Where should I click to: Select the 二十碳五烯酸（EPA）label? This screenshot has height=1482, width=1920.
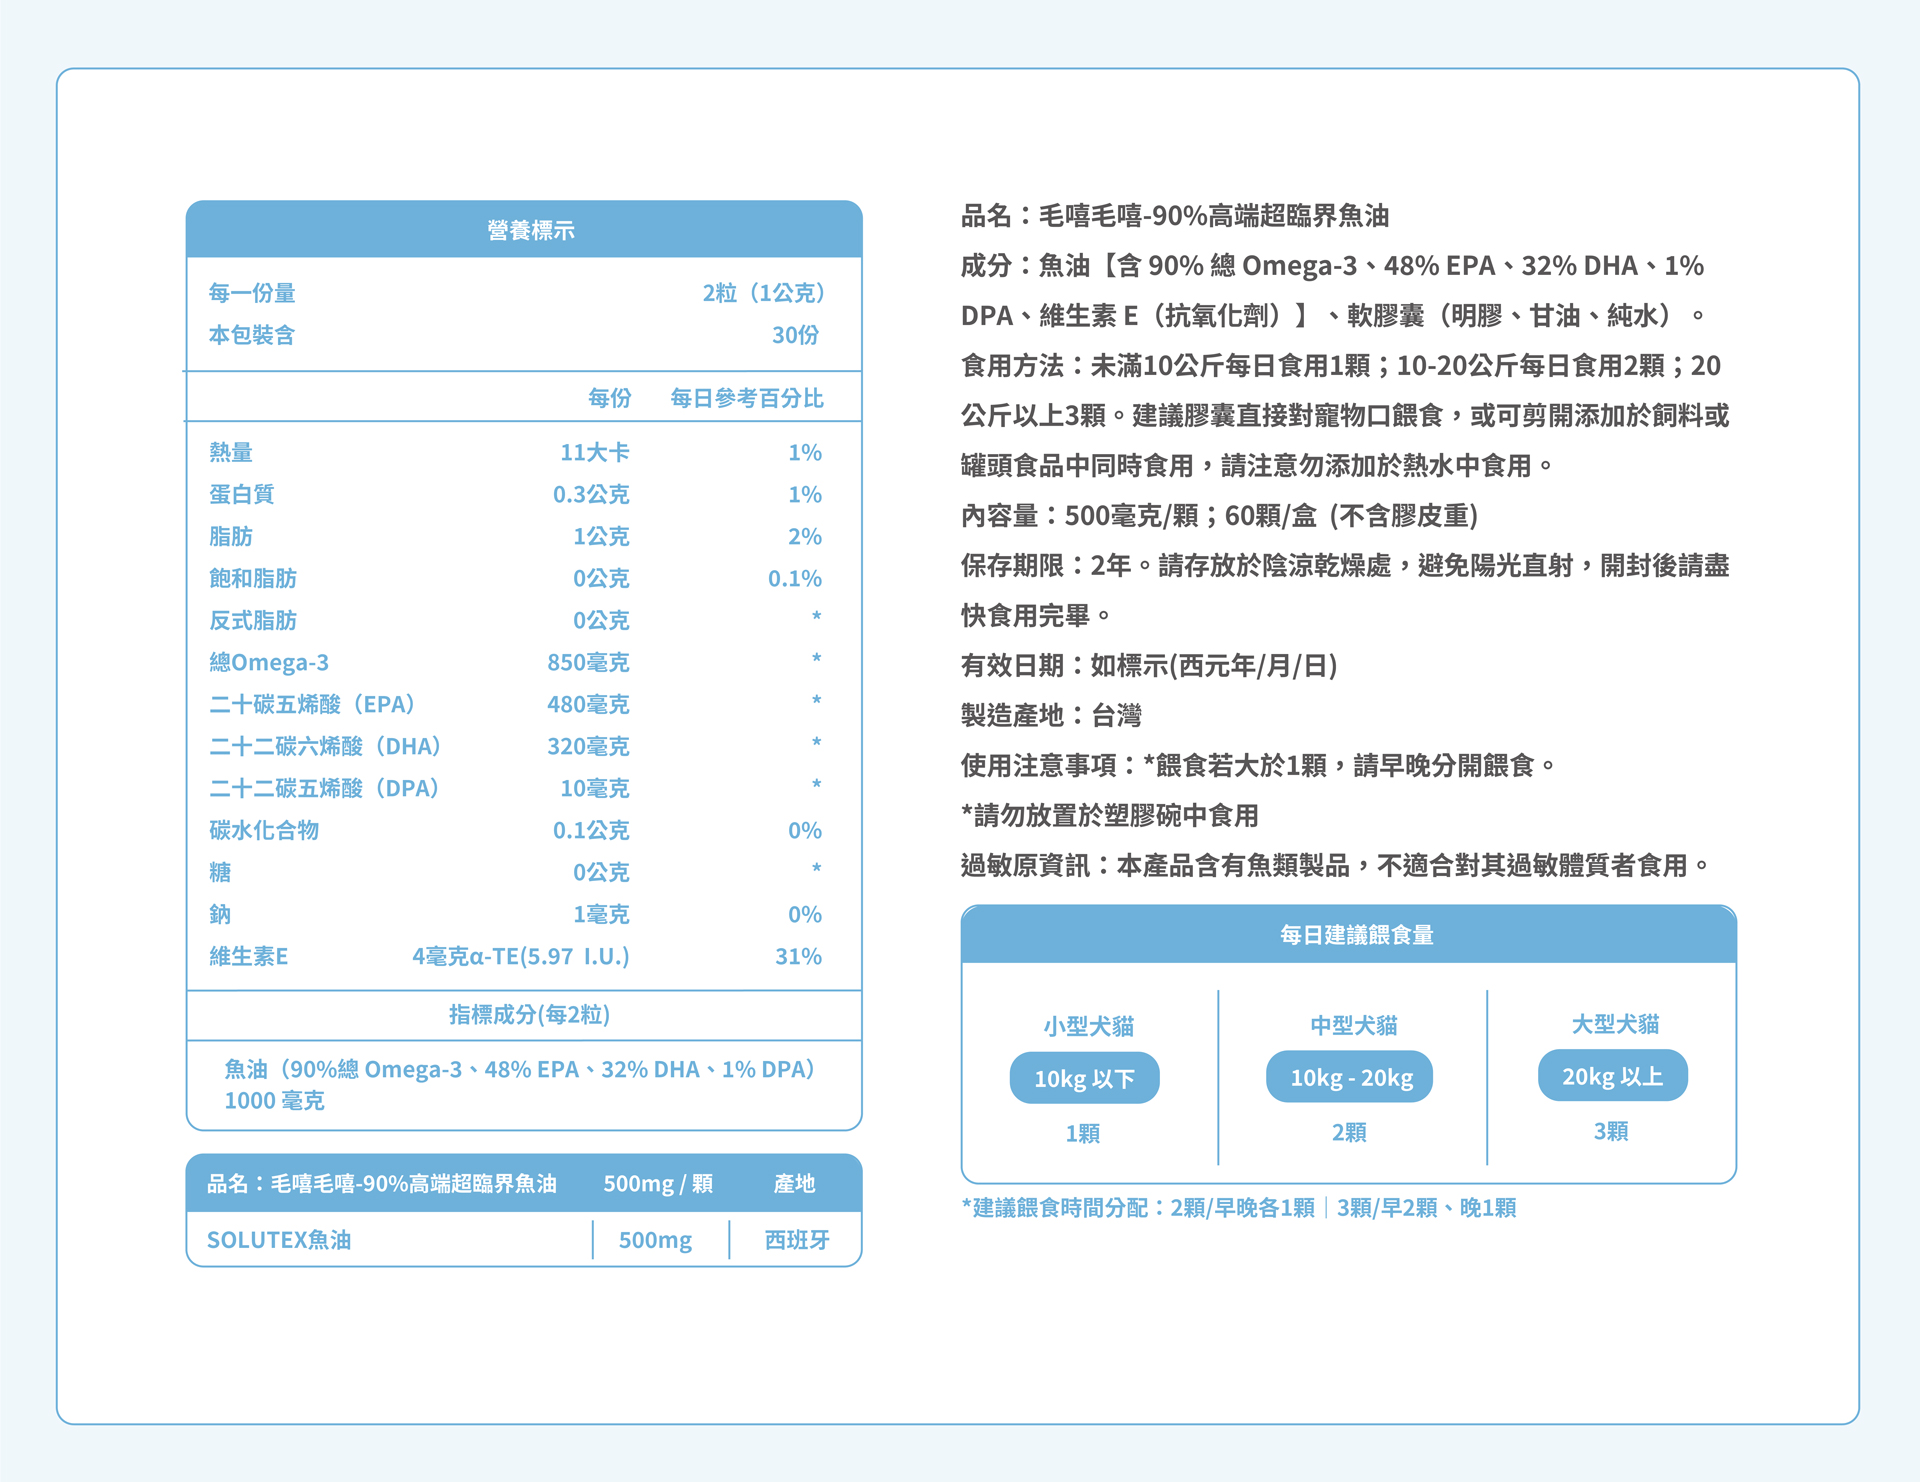coord(312,704)
